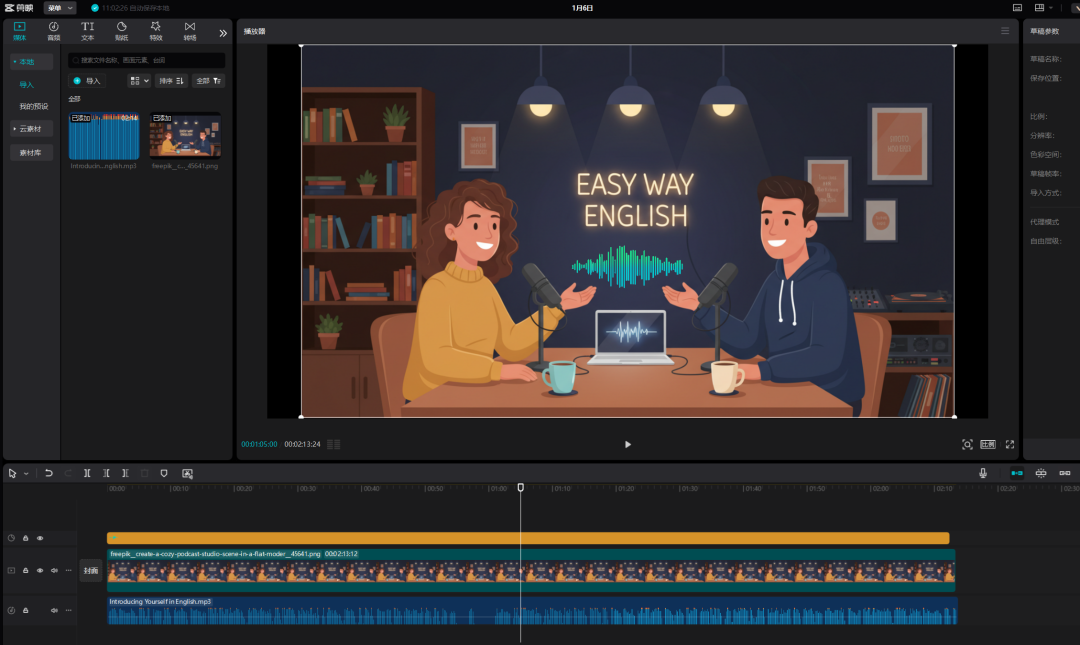Expand more panels with double chevron
Image resolution: width=1080 pixels, height=645 pixels.
click(x=222, y=32)
